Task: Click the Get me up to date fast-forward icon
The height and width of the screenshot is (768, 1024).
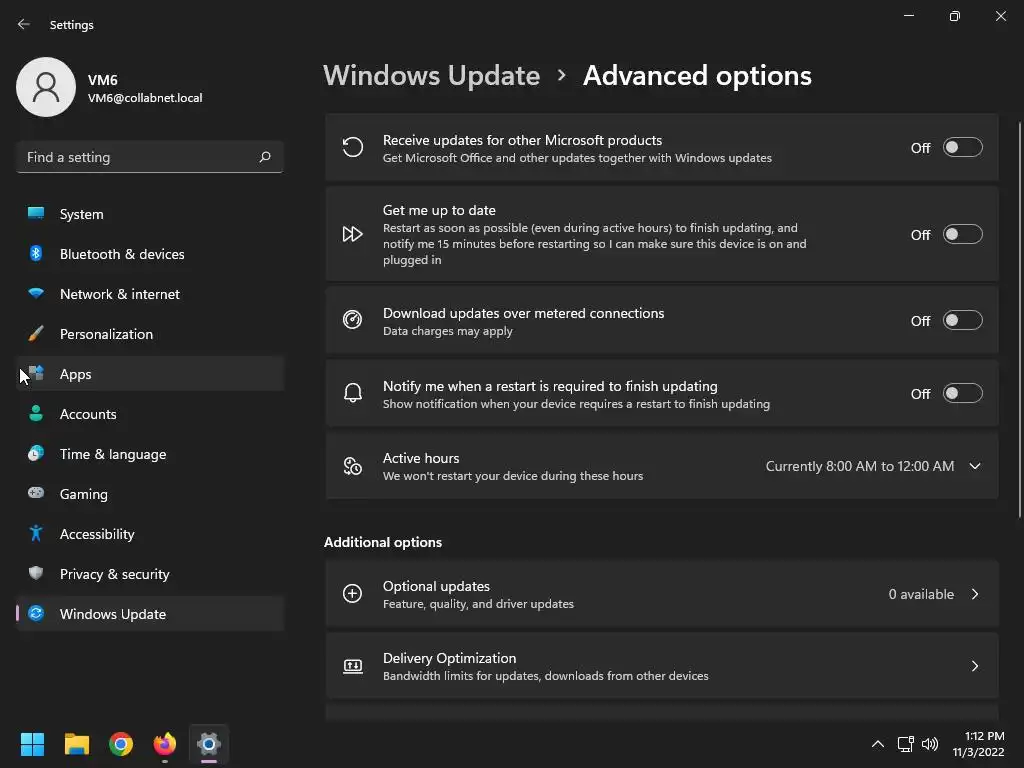Action: pyautogui.click(x=353, y=234)
